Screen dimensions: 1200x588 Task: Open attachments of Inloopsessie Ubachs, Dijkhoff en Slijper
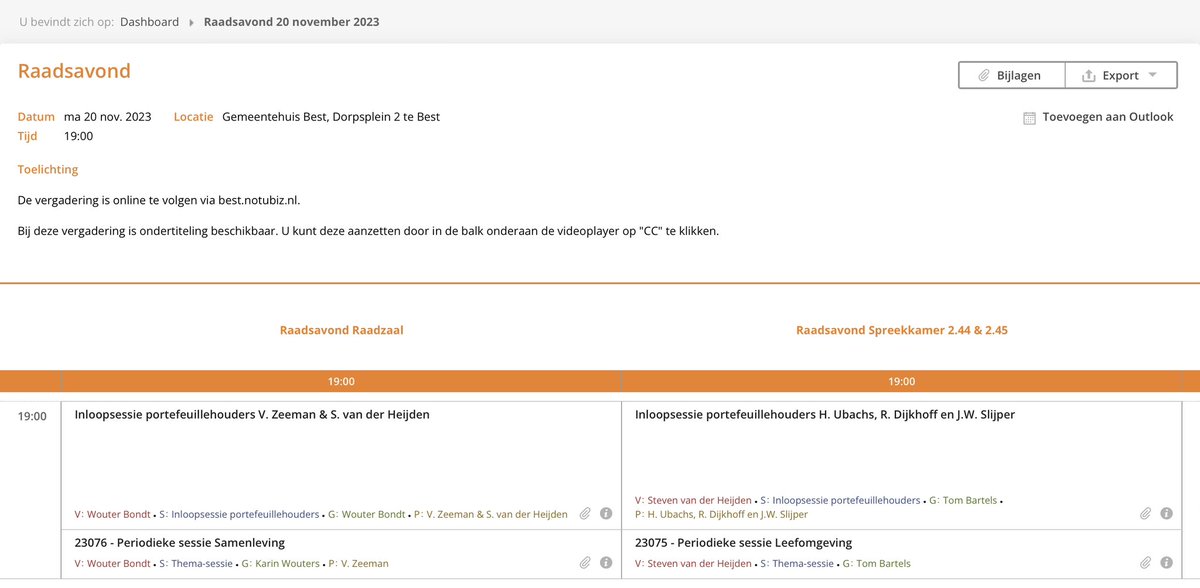pos(1146,514)
